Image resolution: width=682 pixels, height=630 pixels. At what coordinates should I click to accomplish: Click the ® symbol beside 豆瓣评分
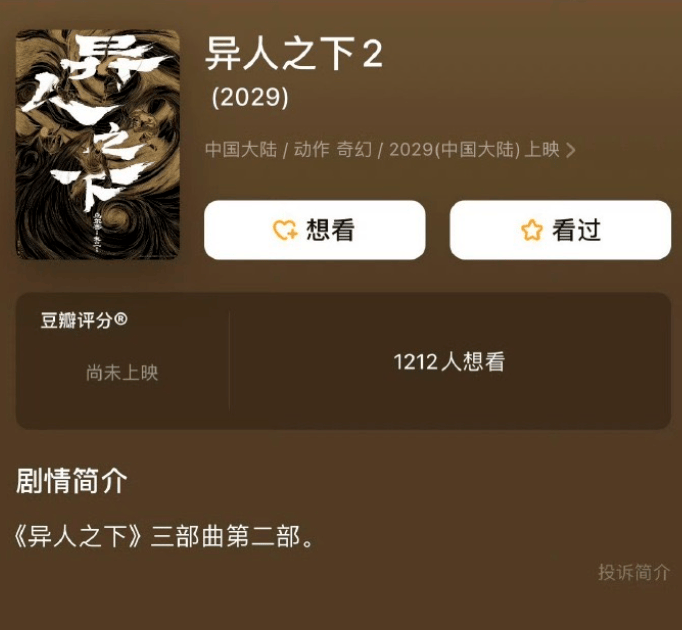121,320
